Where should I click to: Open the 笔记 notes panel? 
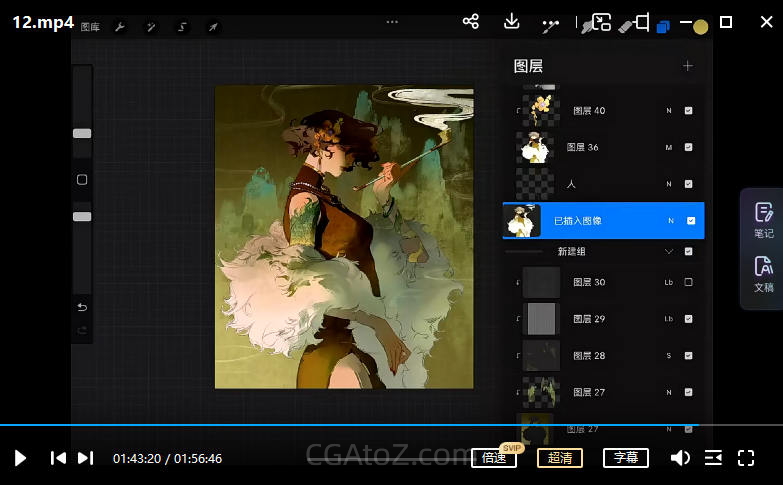point(763,219)
